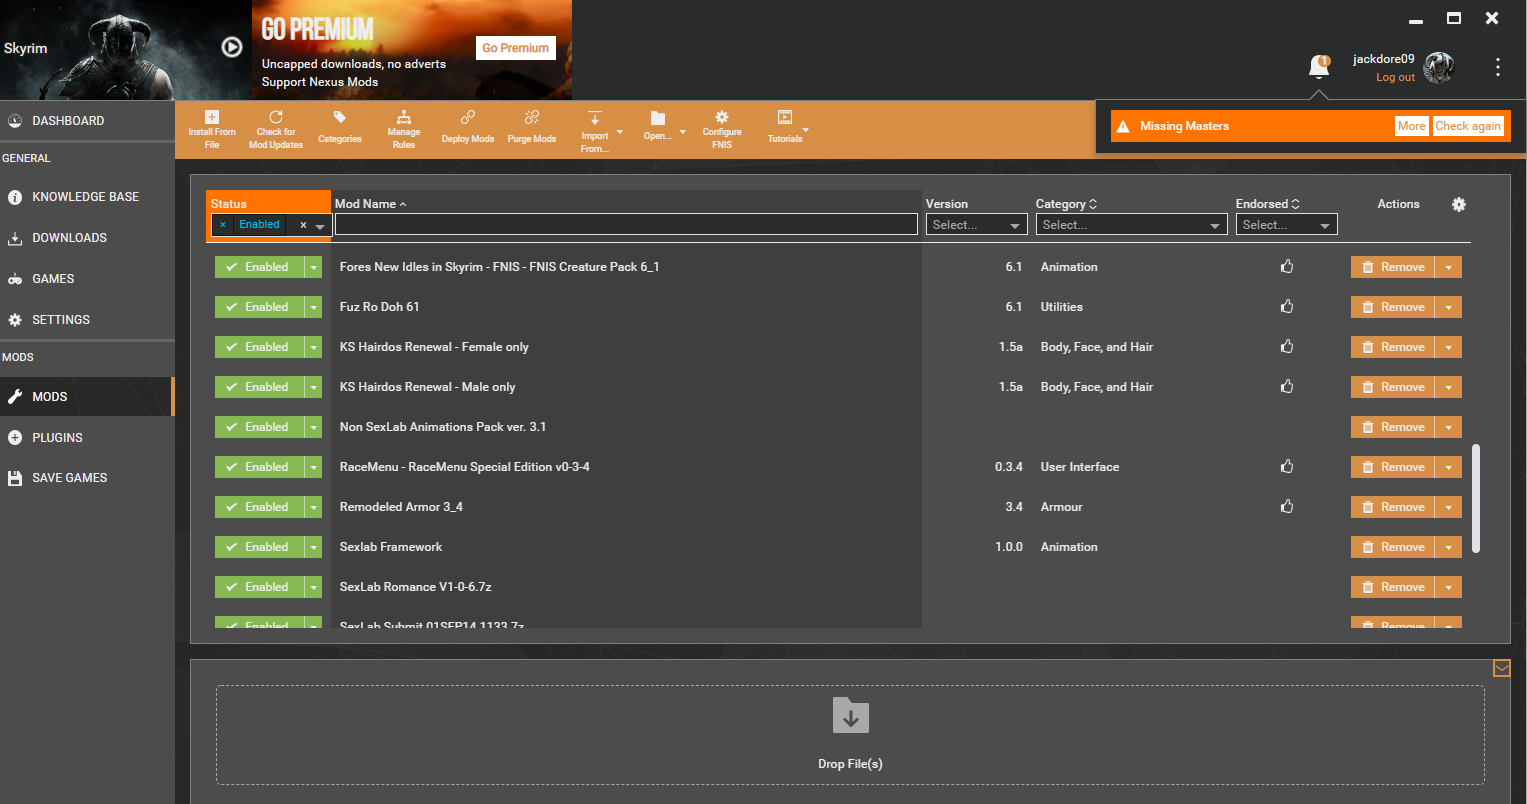The image size is (1527, 804).
Task: Click mod list vertical scrollbar
Action: tap(1476, 500)
